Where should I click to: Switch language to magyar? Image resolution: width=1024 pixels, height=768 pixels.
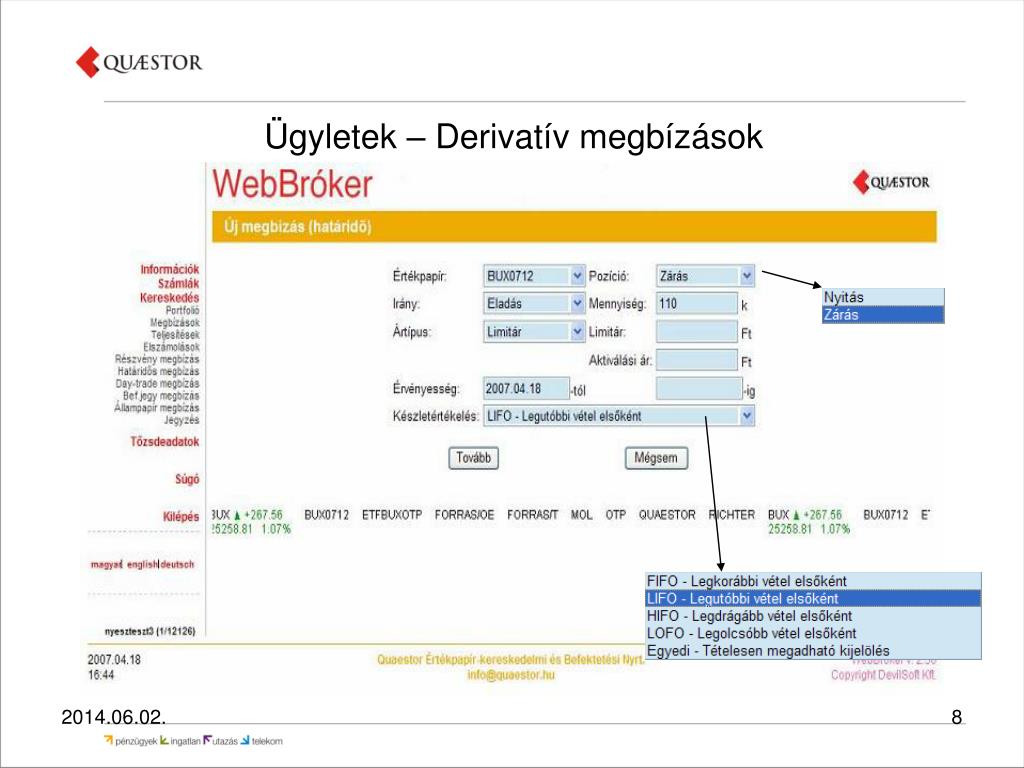pyautogui.click(x=106, y=565)
